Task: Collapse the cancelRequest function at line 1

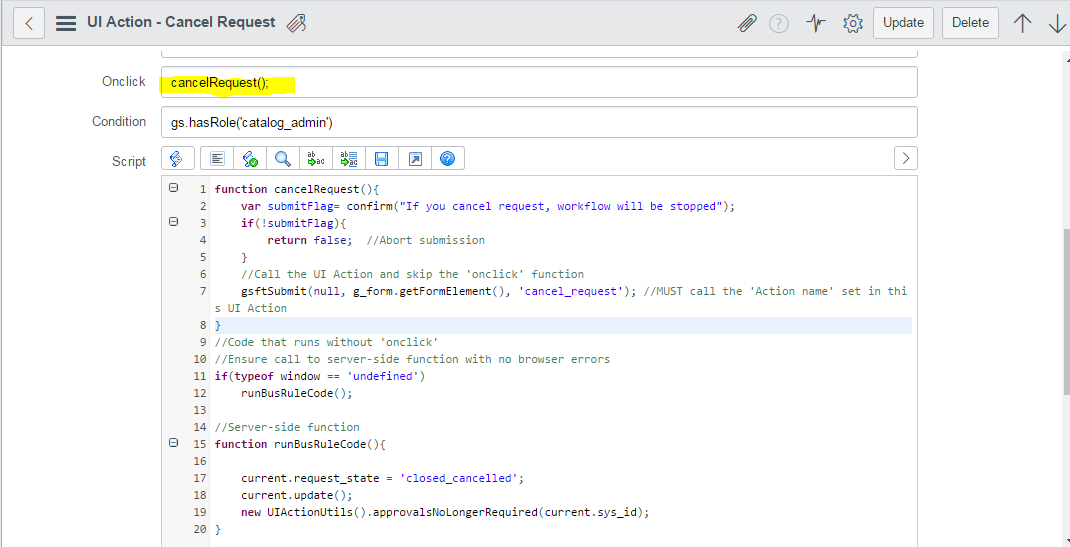Action: pyautogui.click(x=173, y=188)
